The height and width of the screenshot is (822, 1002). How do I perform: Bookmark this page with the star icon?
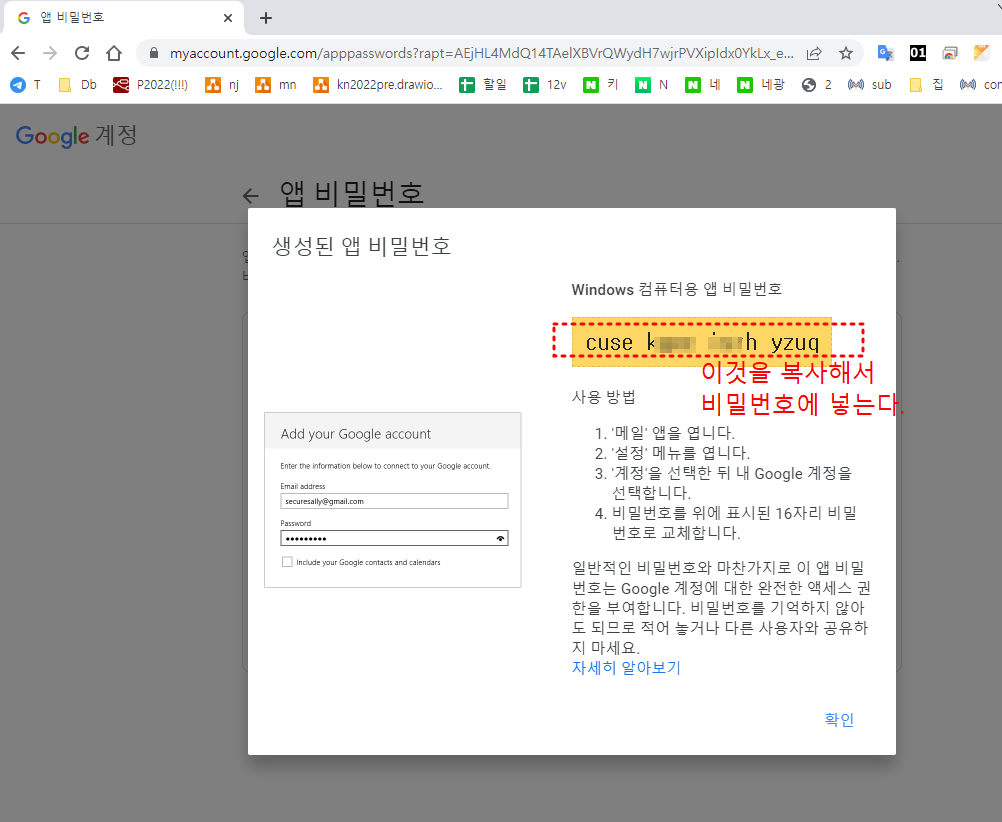point(846,53)
